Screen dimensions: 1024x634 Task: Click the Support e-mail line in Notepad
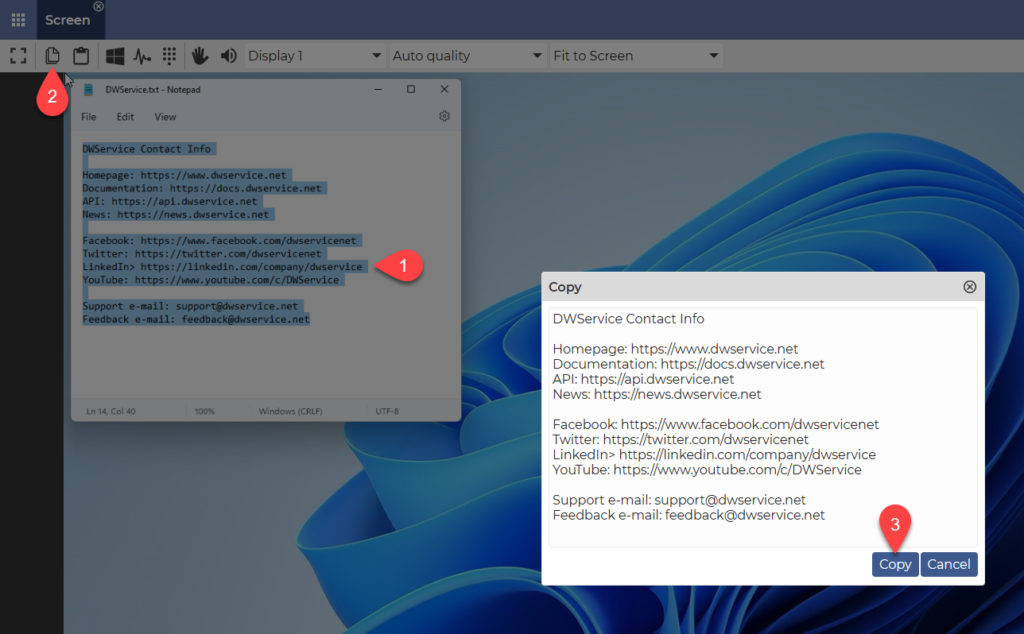coord(190,306)
